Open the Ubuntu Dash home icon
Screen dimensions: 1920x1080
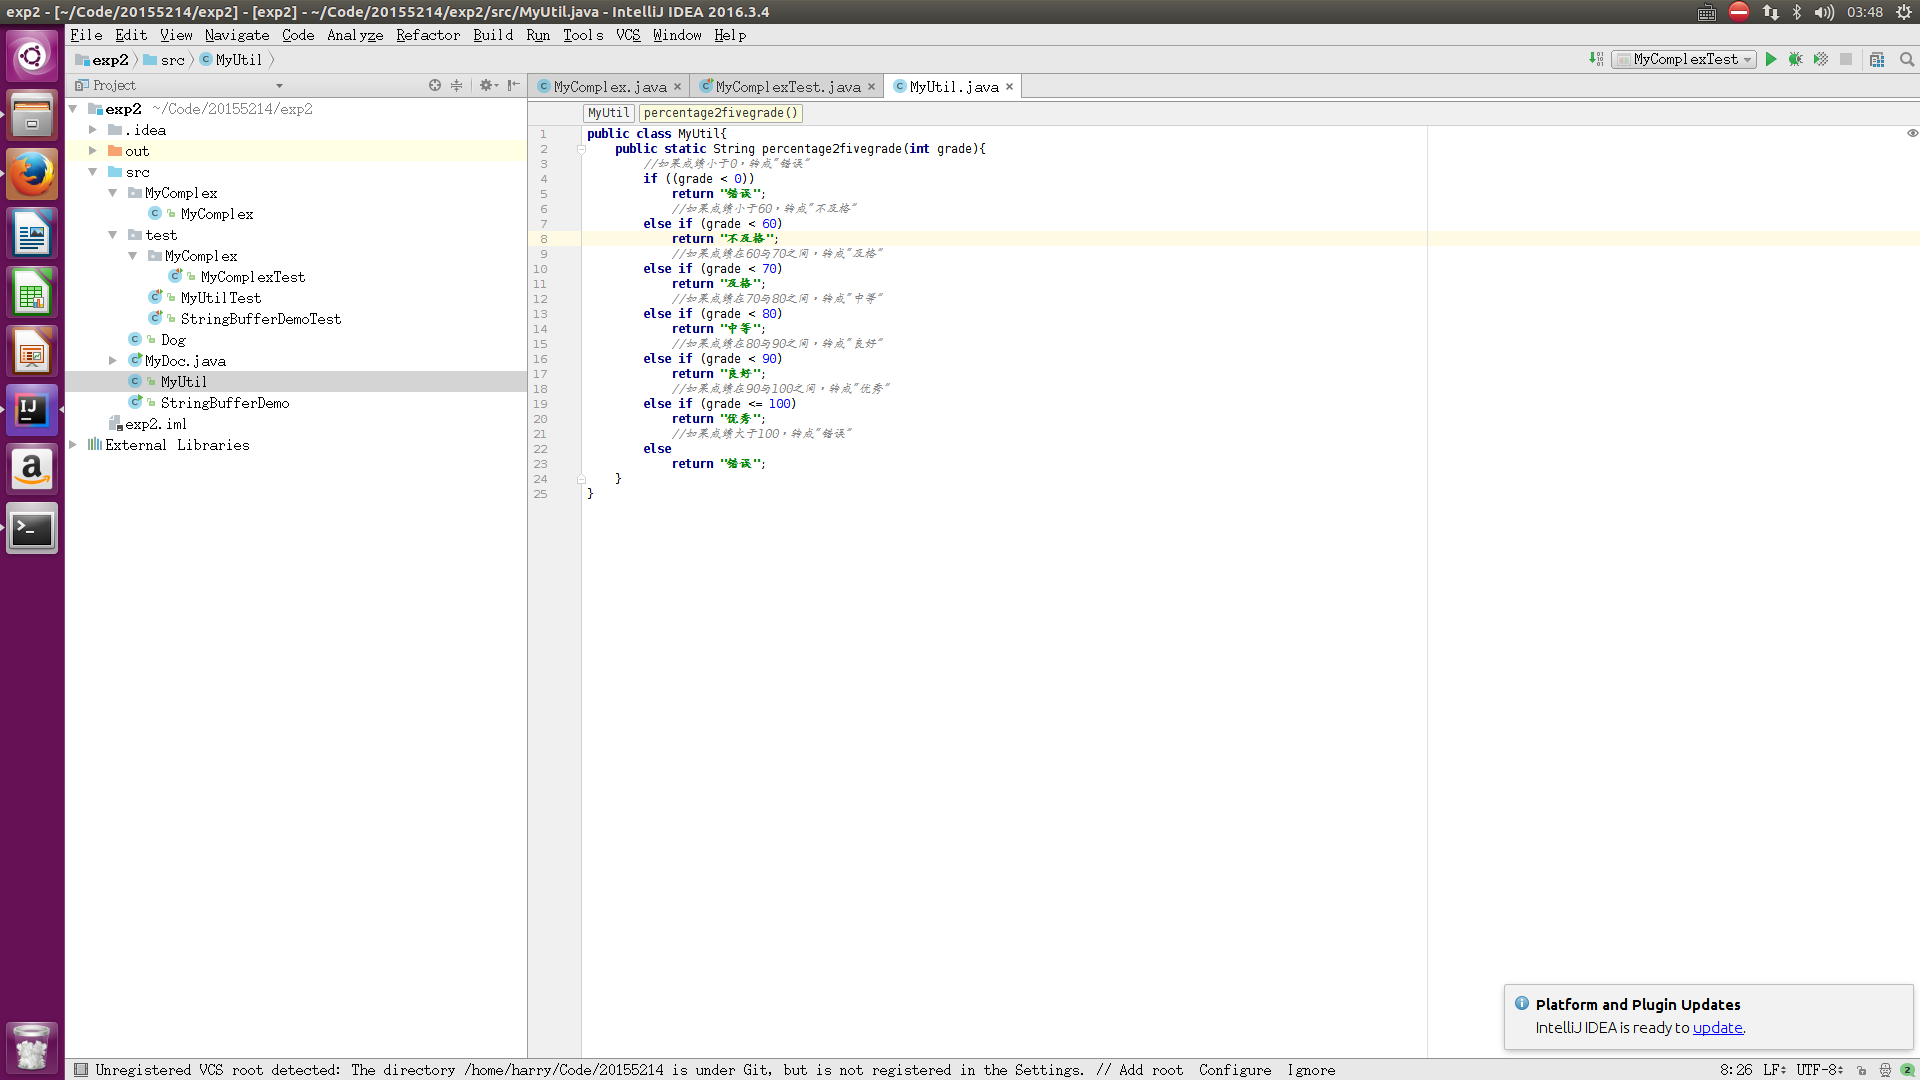pos(32,56)
